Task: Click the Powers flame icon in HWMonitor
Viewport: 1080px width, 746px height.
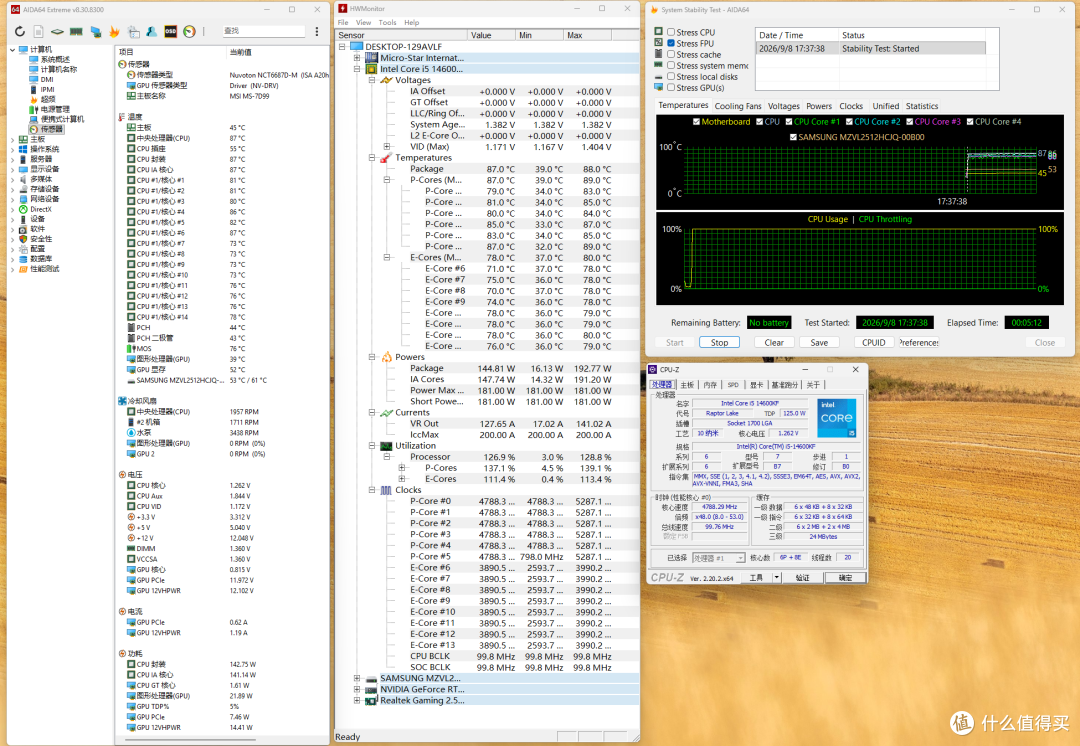Action: (x=386, y=357)
